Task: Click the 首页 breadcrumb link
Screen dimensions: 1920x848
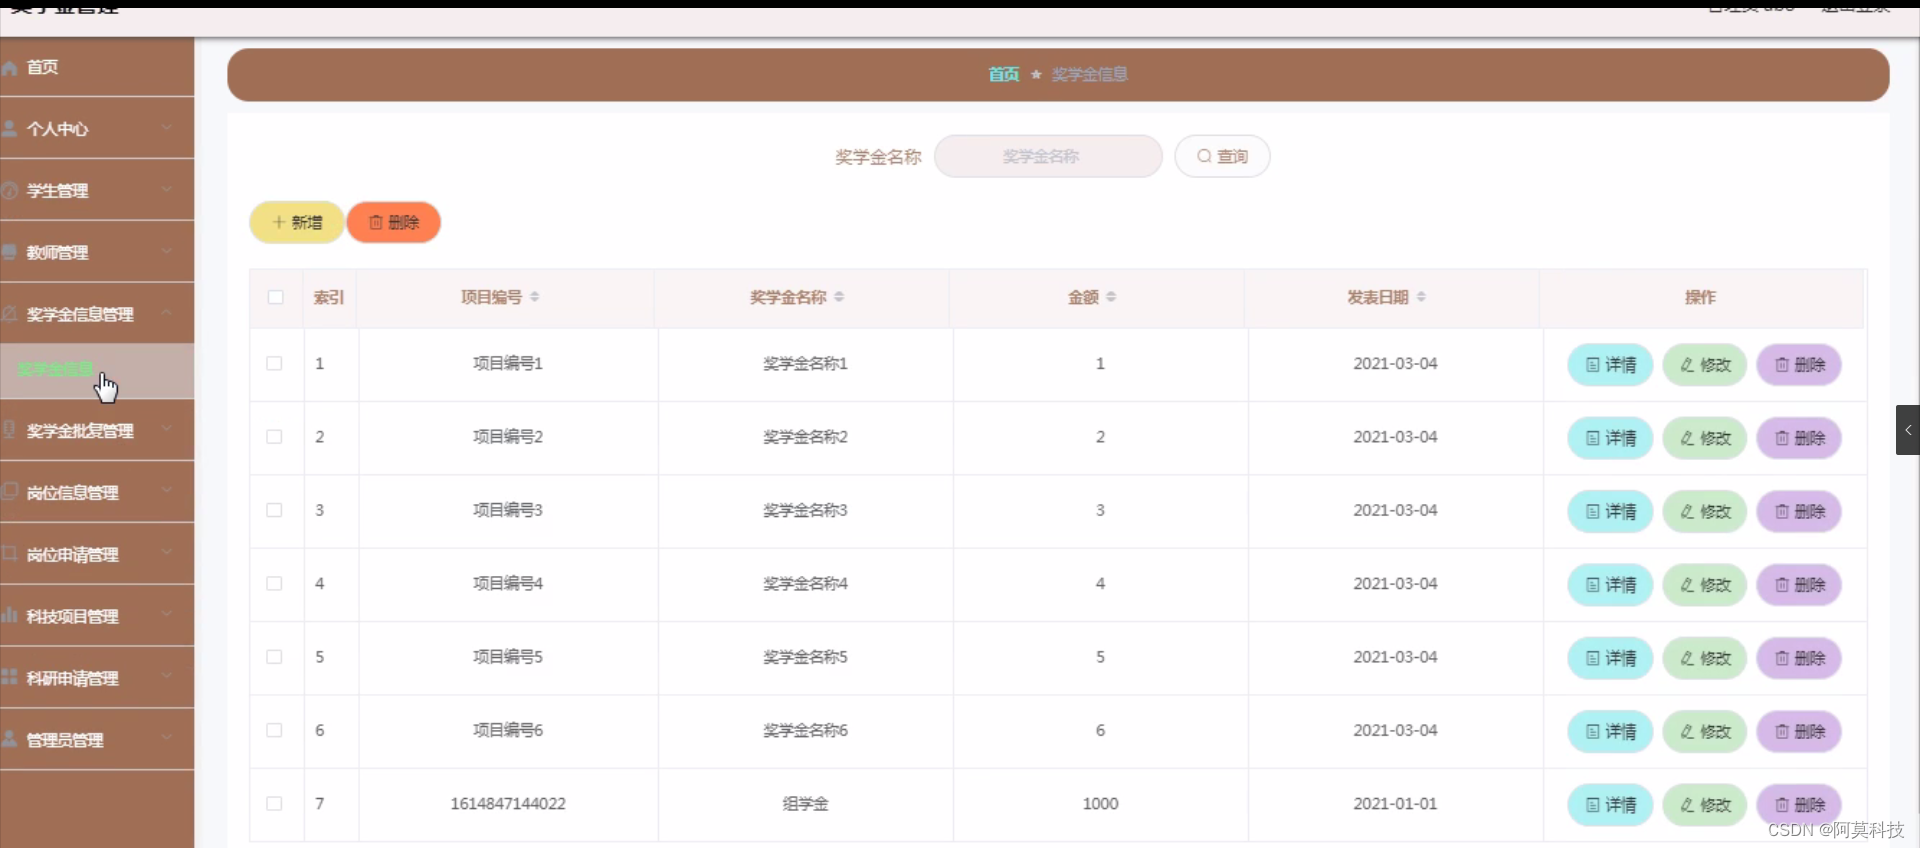Action: click(1003, 74)
